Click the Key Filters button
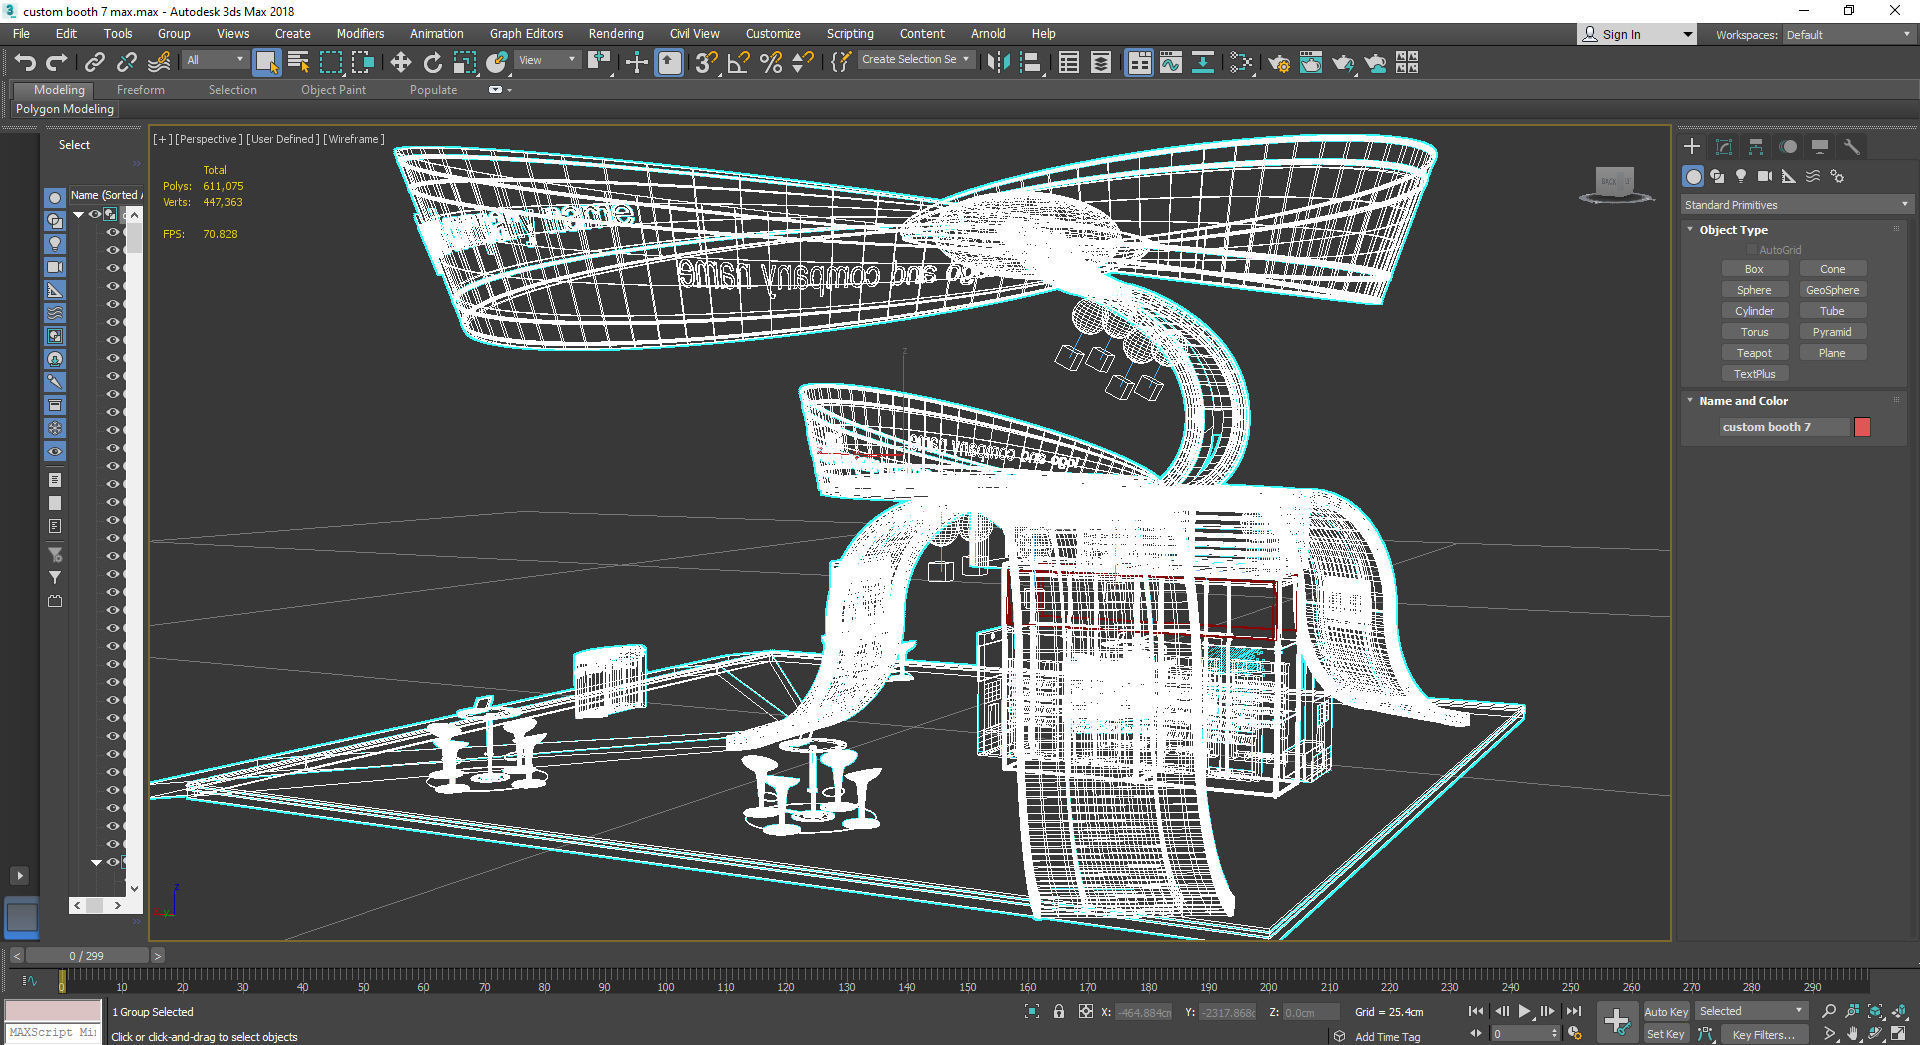This screenshot has width=1920, height=1045. pos(1764,1035)
